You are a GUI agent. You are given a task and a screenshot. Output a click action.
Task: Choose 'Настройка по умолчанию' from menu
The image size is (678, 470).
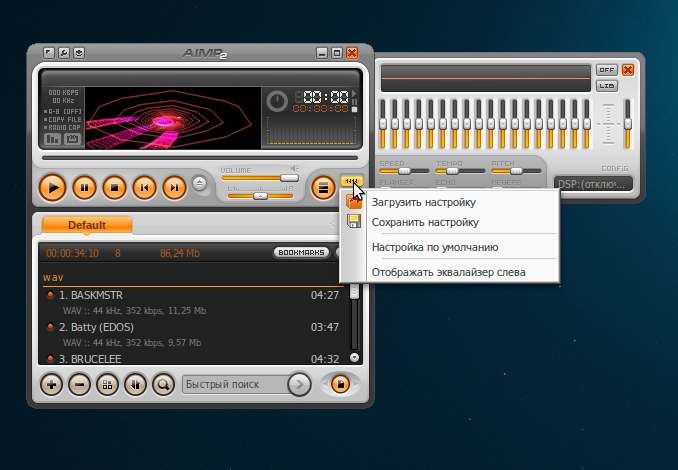[x=435, y=246]
